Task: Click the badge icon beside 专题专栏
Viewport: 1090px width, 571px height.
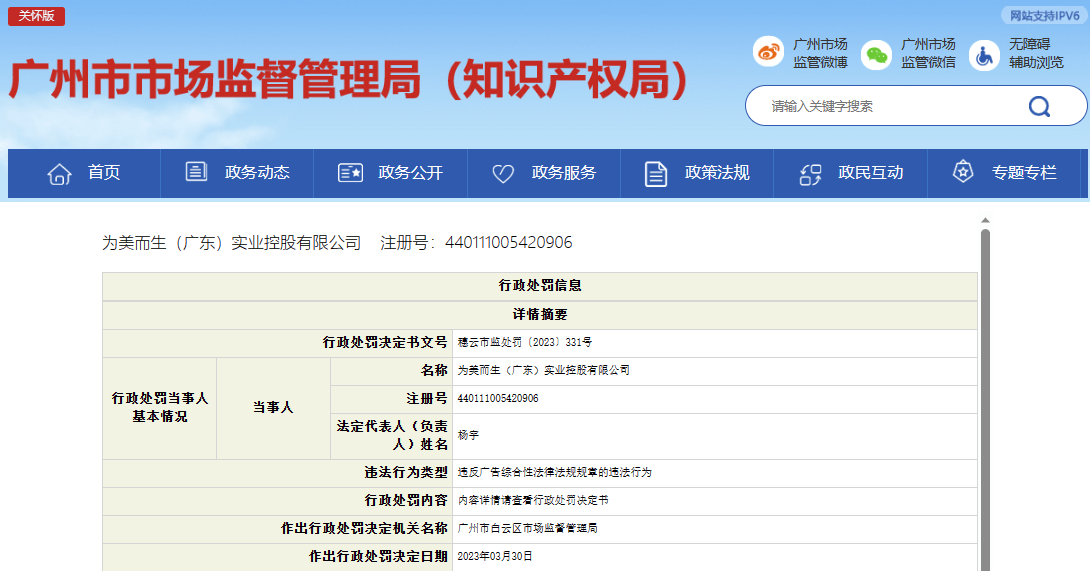Action: point(963,173)
